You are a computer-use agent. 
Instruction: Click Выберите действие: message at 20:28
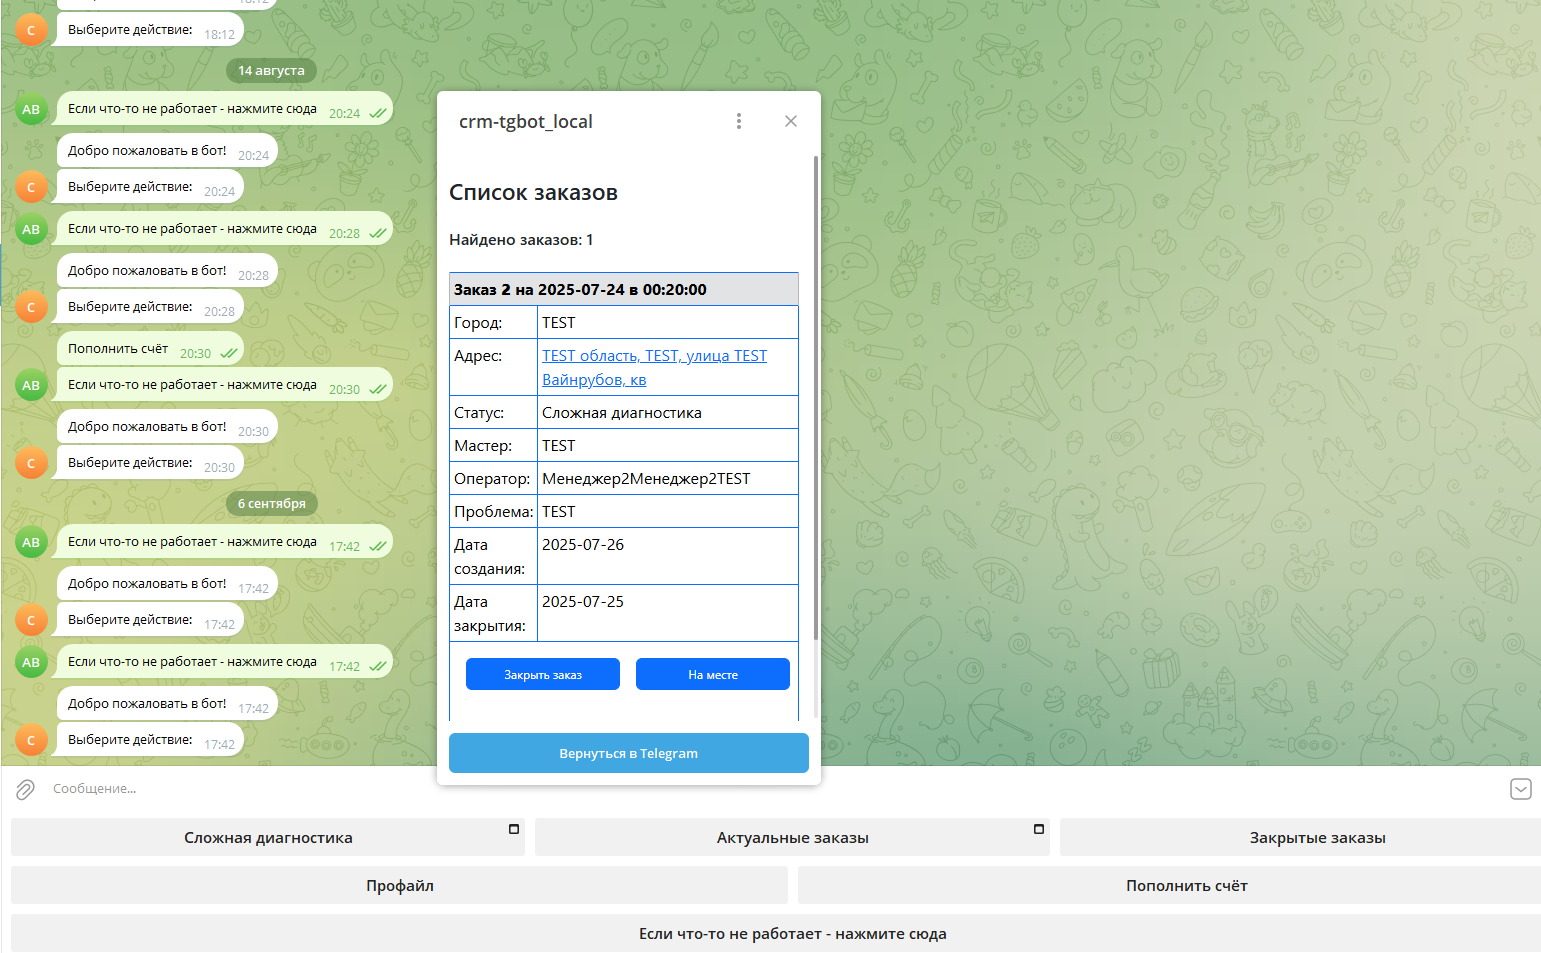(150, 307)
